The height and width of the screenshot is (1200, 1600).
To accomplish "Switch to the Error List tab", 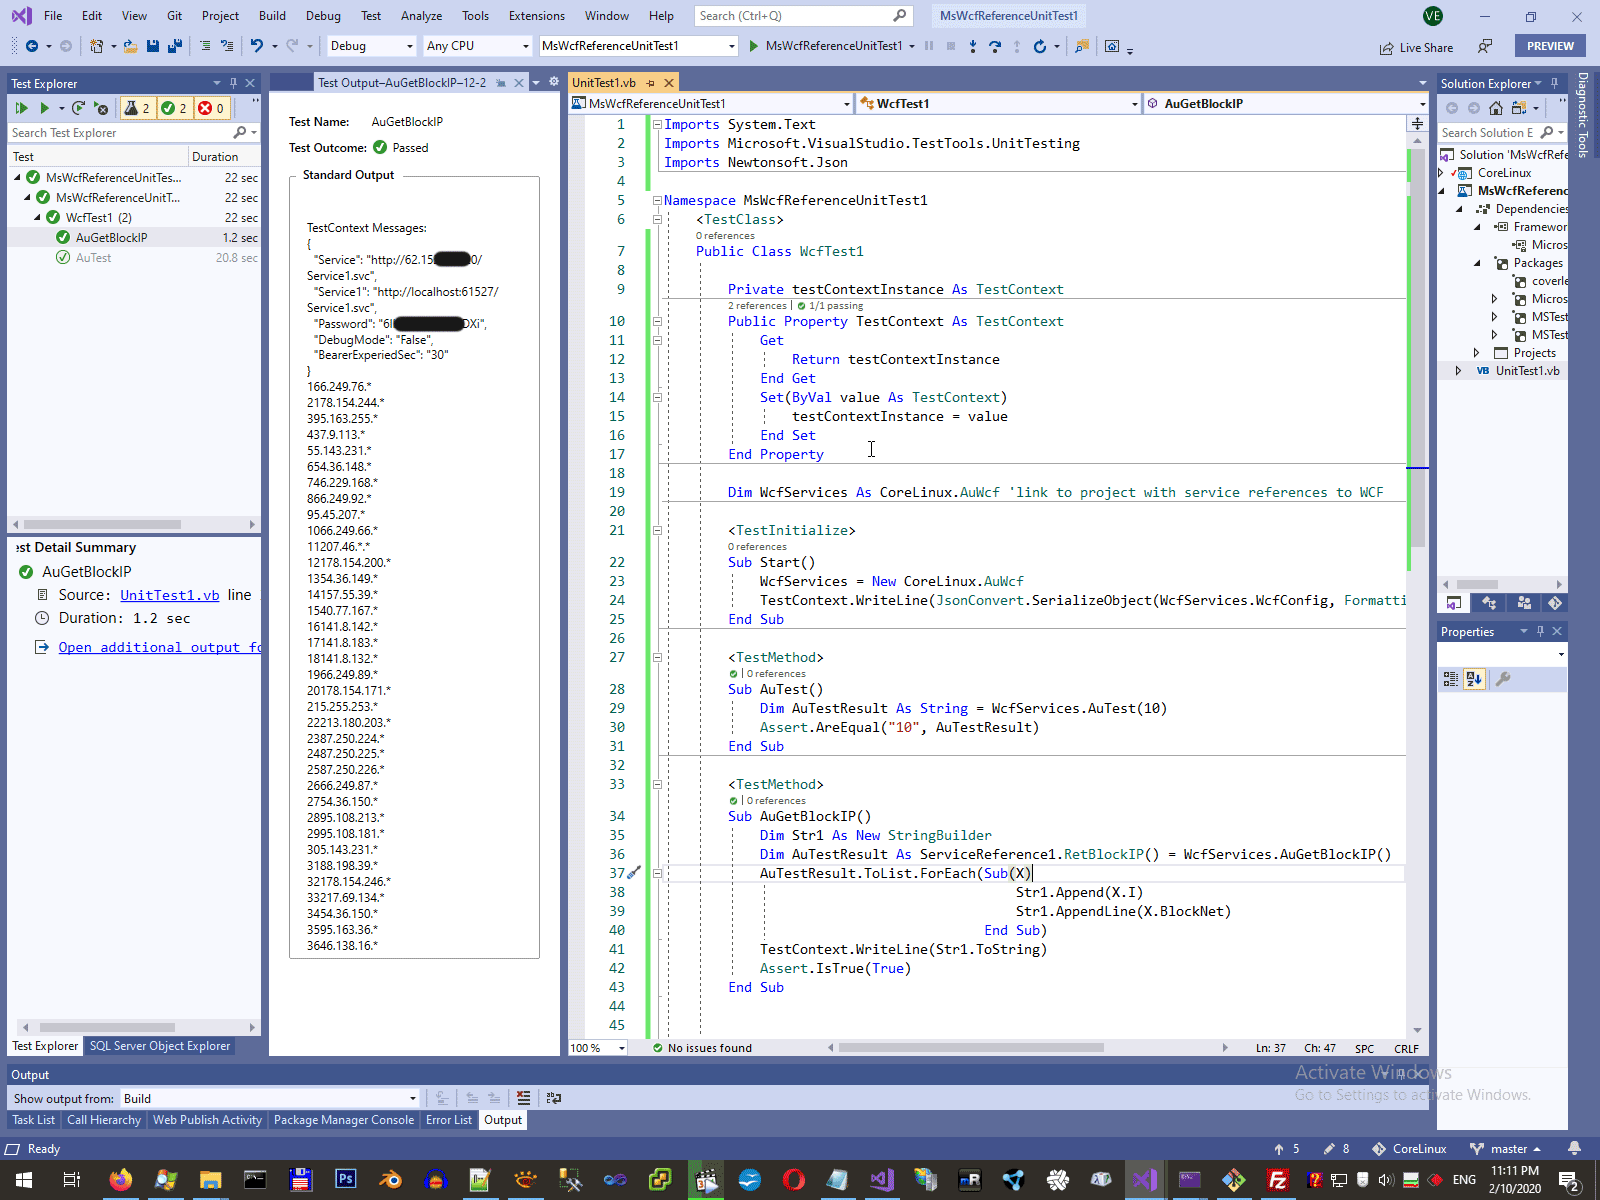I will click(x=448, y=1120).
